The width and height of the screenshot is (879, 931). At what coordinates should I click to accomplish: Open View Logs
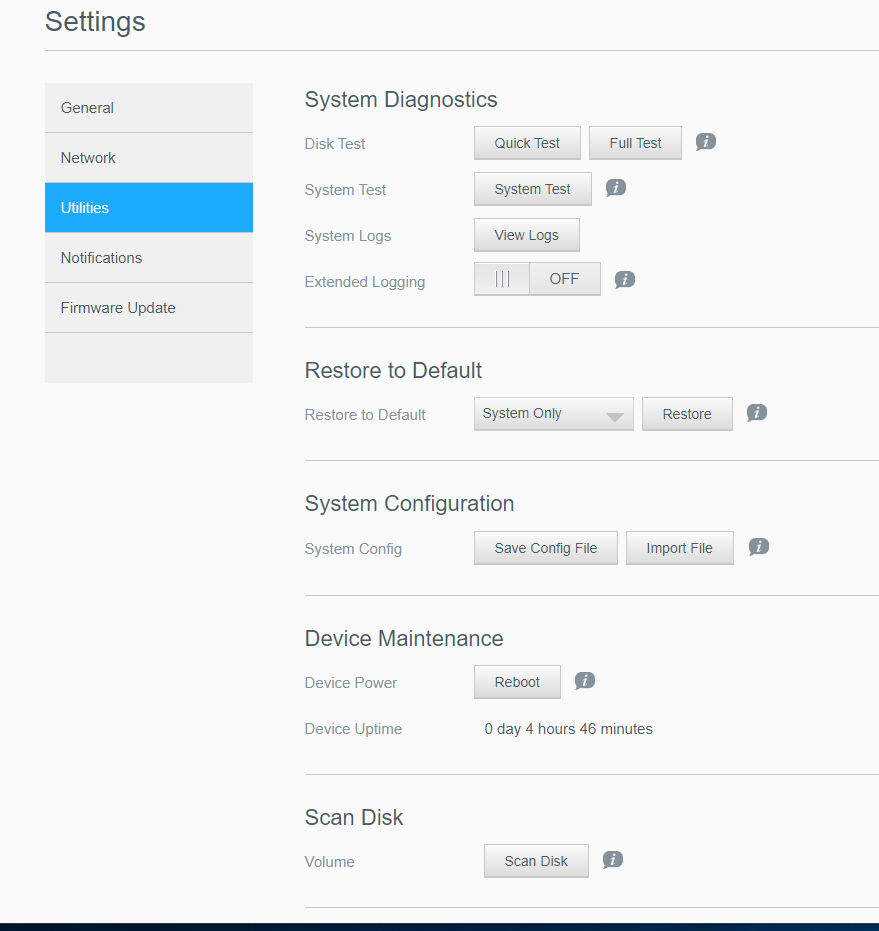click(x=527, y=235)
